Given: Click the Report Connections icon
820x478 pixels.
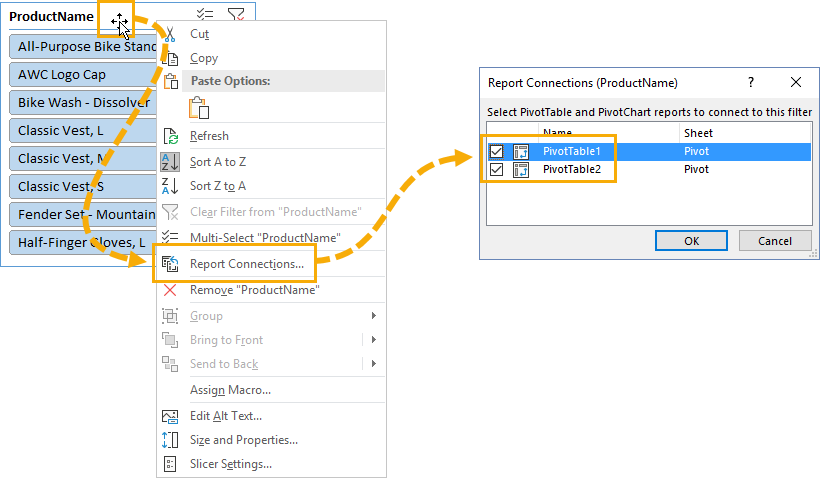Looking at the screenshot, I should click(170, 264).
